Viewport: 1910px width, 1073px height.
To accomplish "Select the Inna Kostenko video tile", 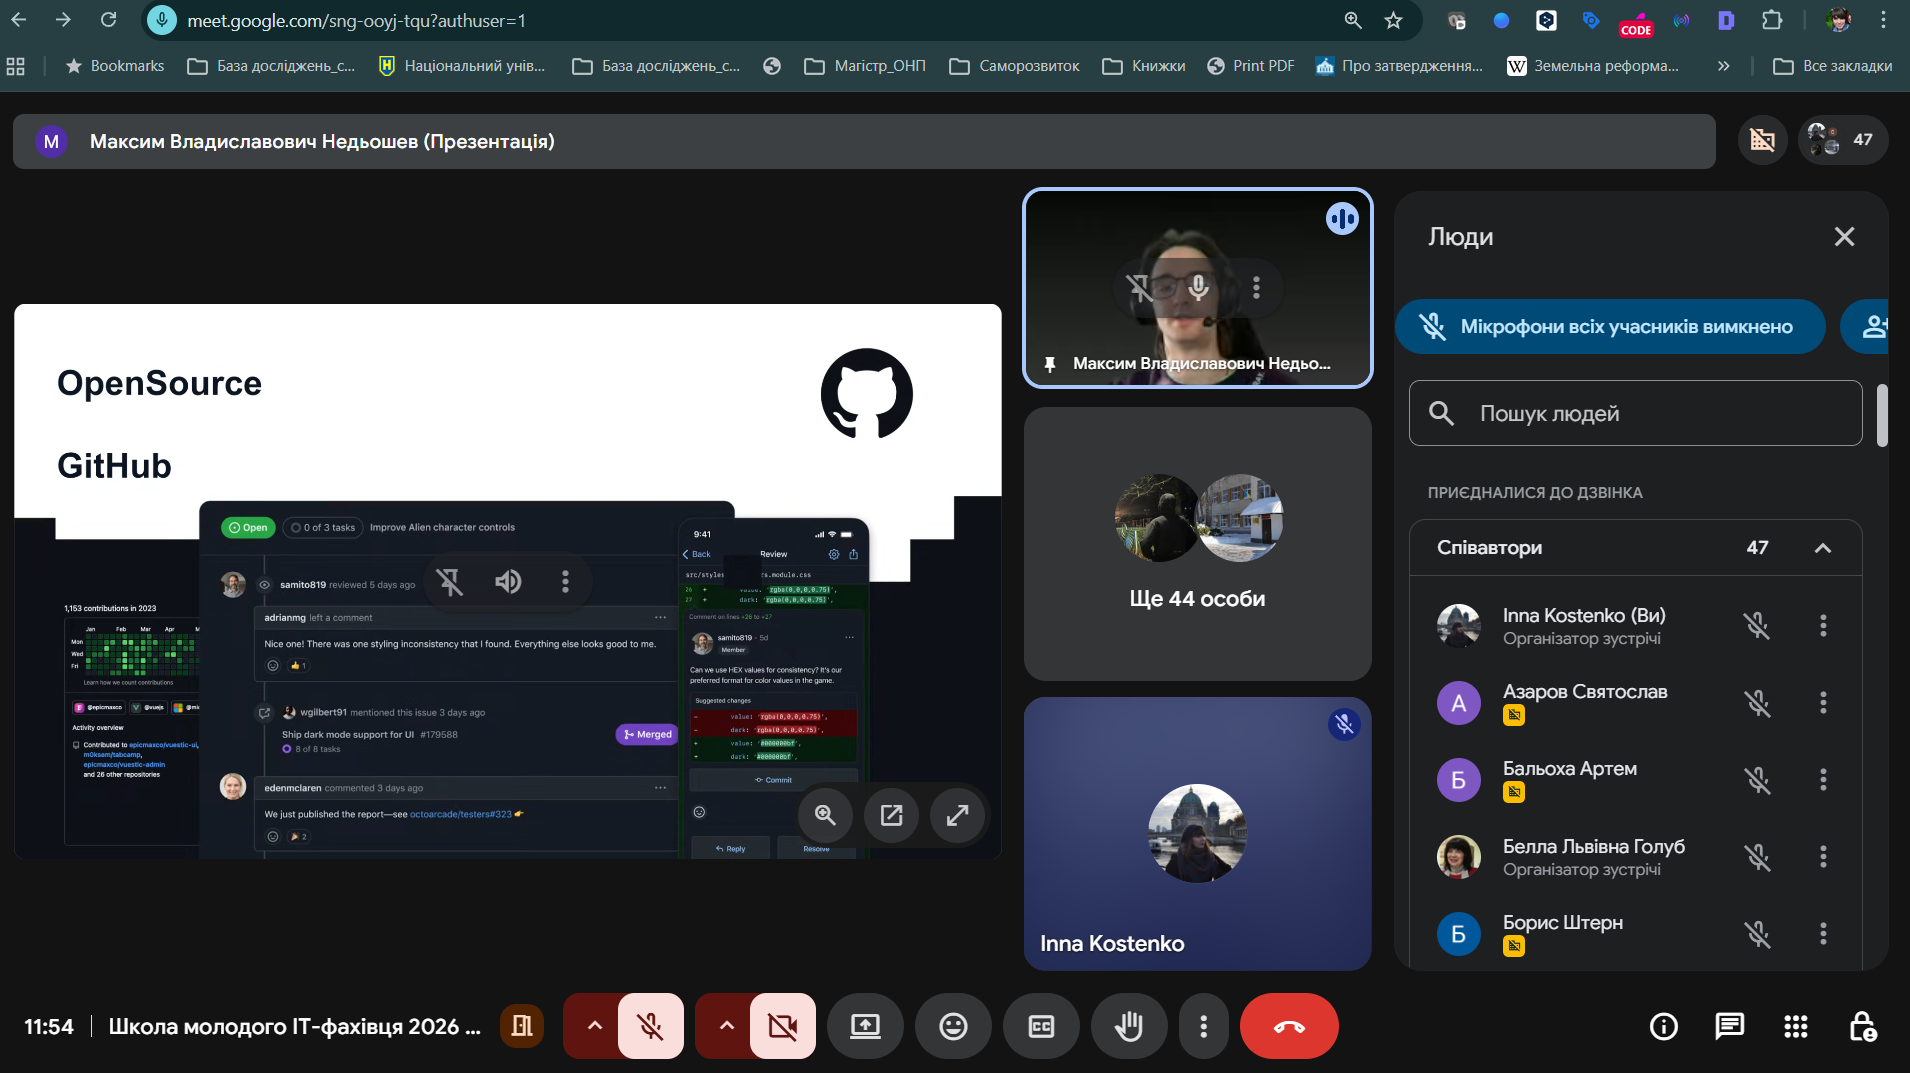I will 1197,833.
